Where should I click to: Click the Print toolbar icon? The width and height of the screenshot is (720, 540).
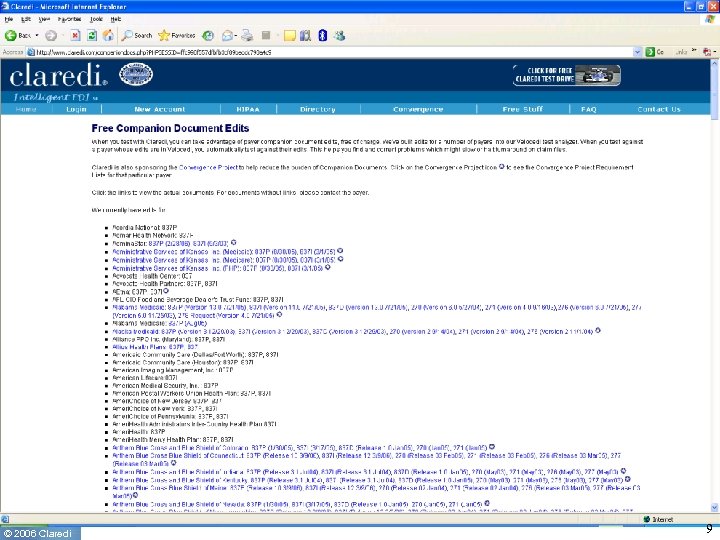(x=247, y=35)
